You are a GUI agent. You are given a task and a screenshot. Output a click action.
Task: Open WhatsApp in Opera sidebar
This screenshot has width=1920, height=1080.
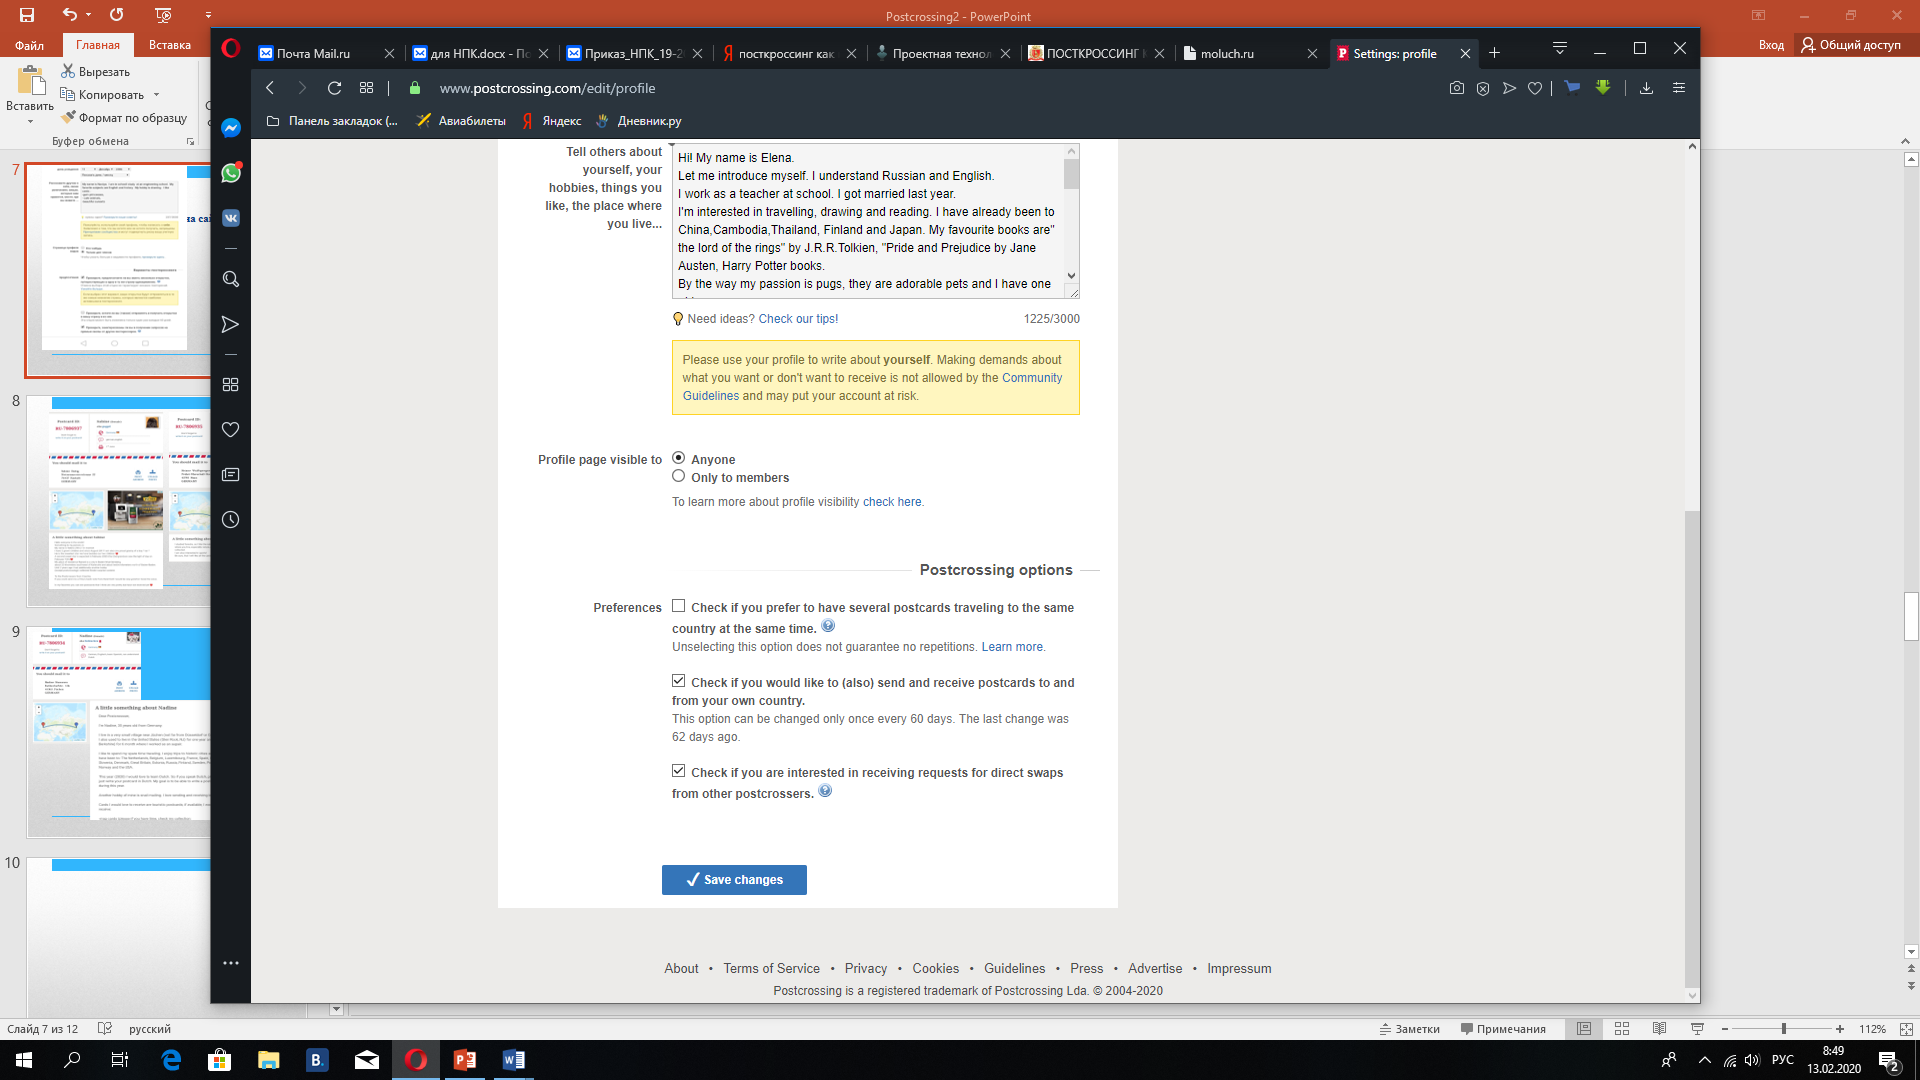click(231, 173)
